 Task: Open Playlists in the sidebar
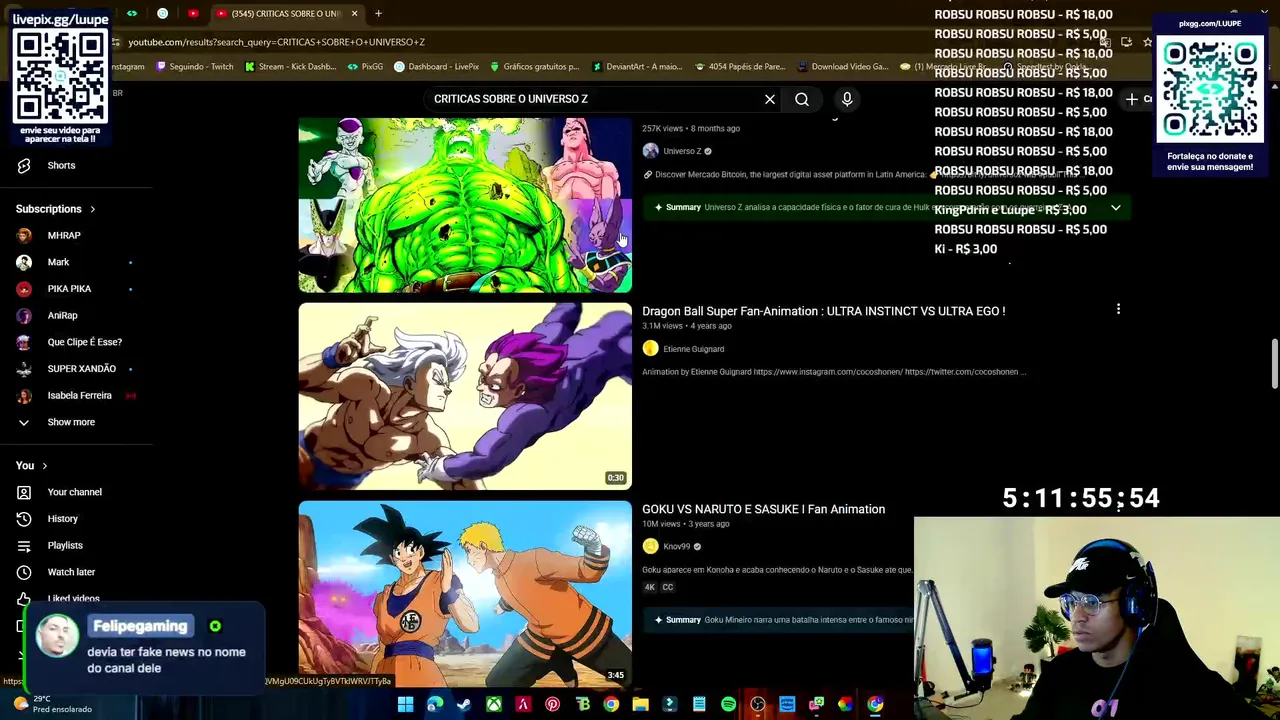(x=65, y=545)
